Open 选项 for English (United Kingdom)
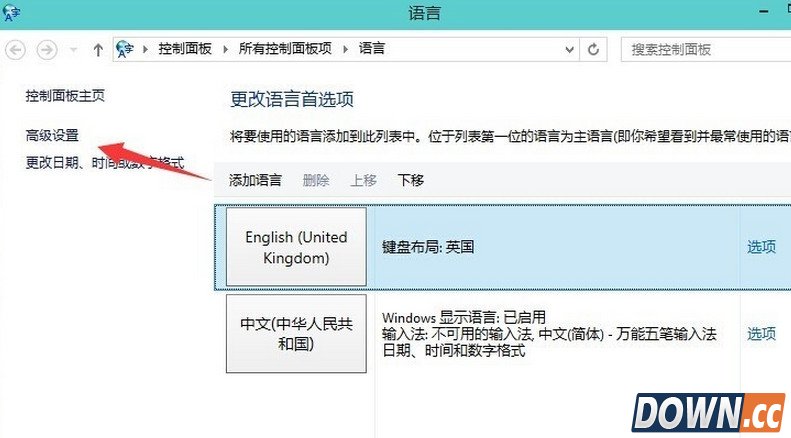The image size is (791, 438). [x=761, y=247]
